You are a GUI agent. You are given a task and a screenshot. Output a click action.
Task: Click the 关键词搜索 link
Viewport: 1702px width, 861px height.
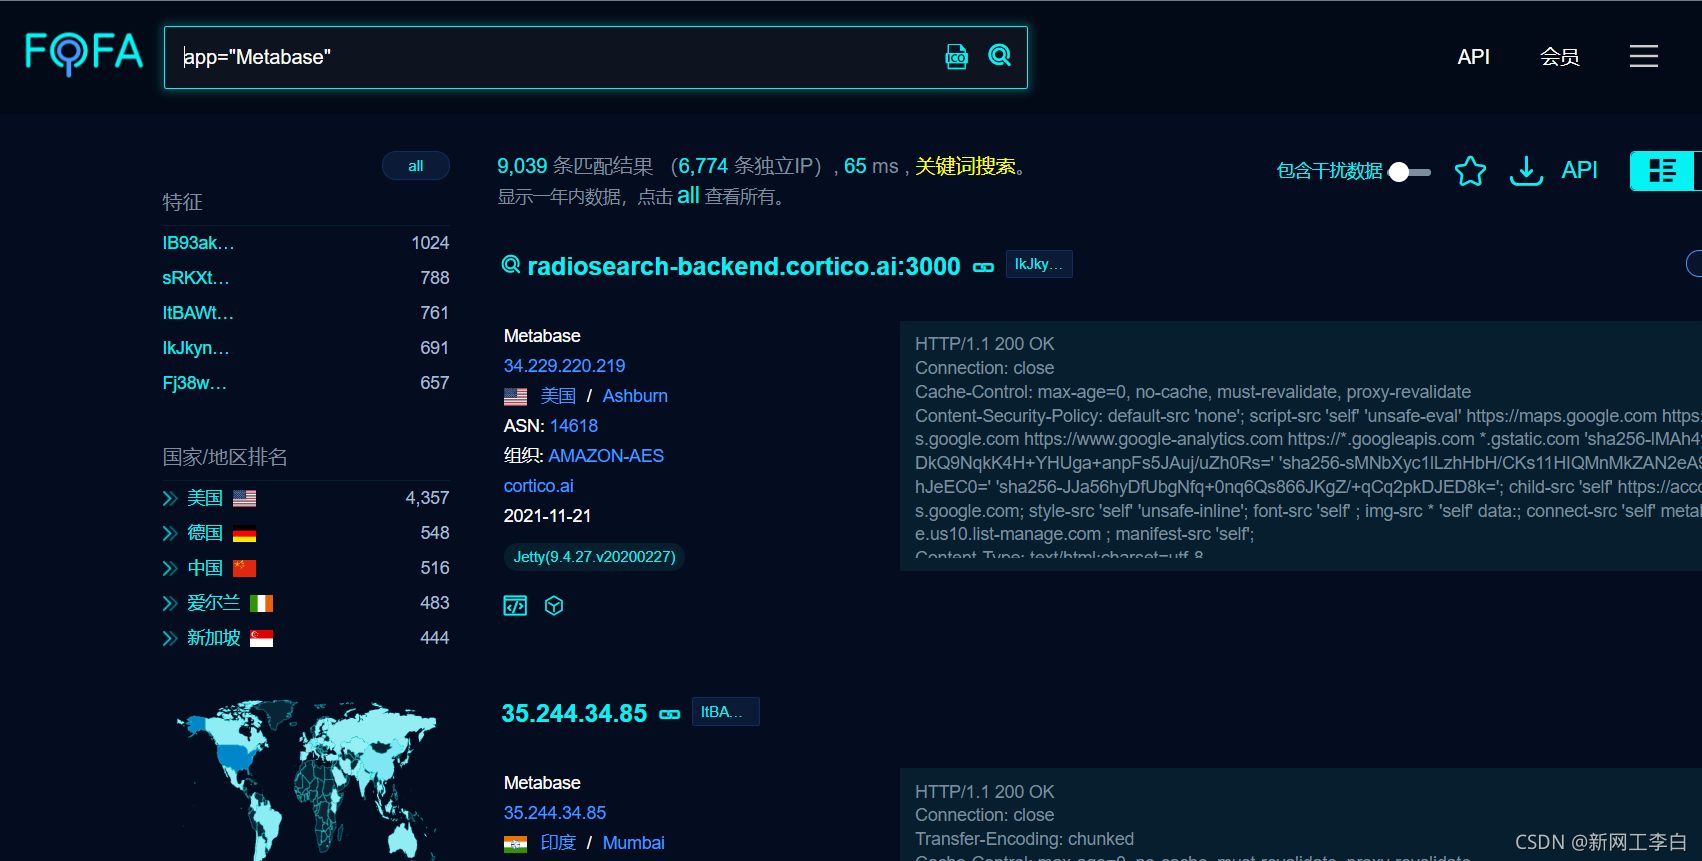(965, 166)
